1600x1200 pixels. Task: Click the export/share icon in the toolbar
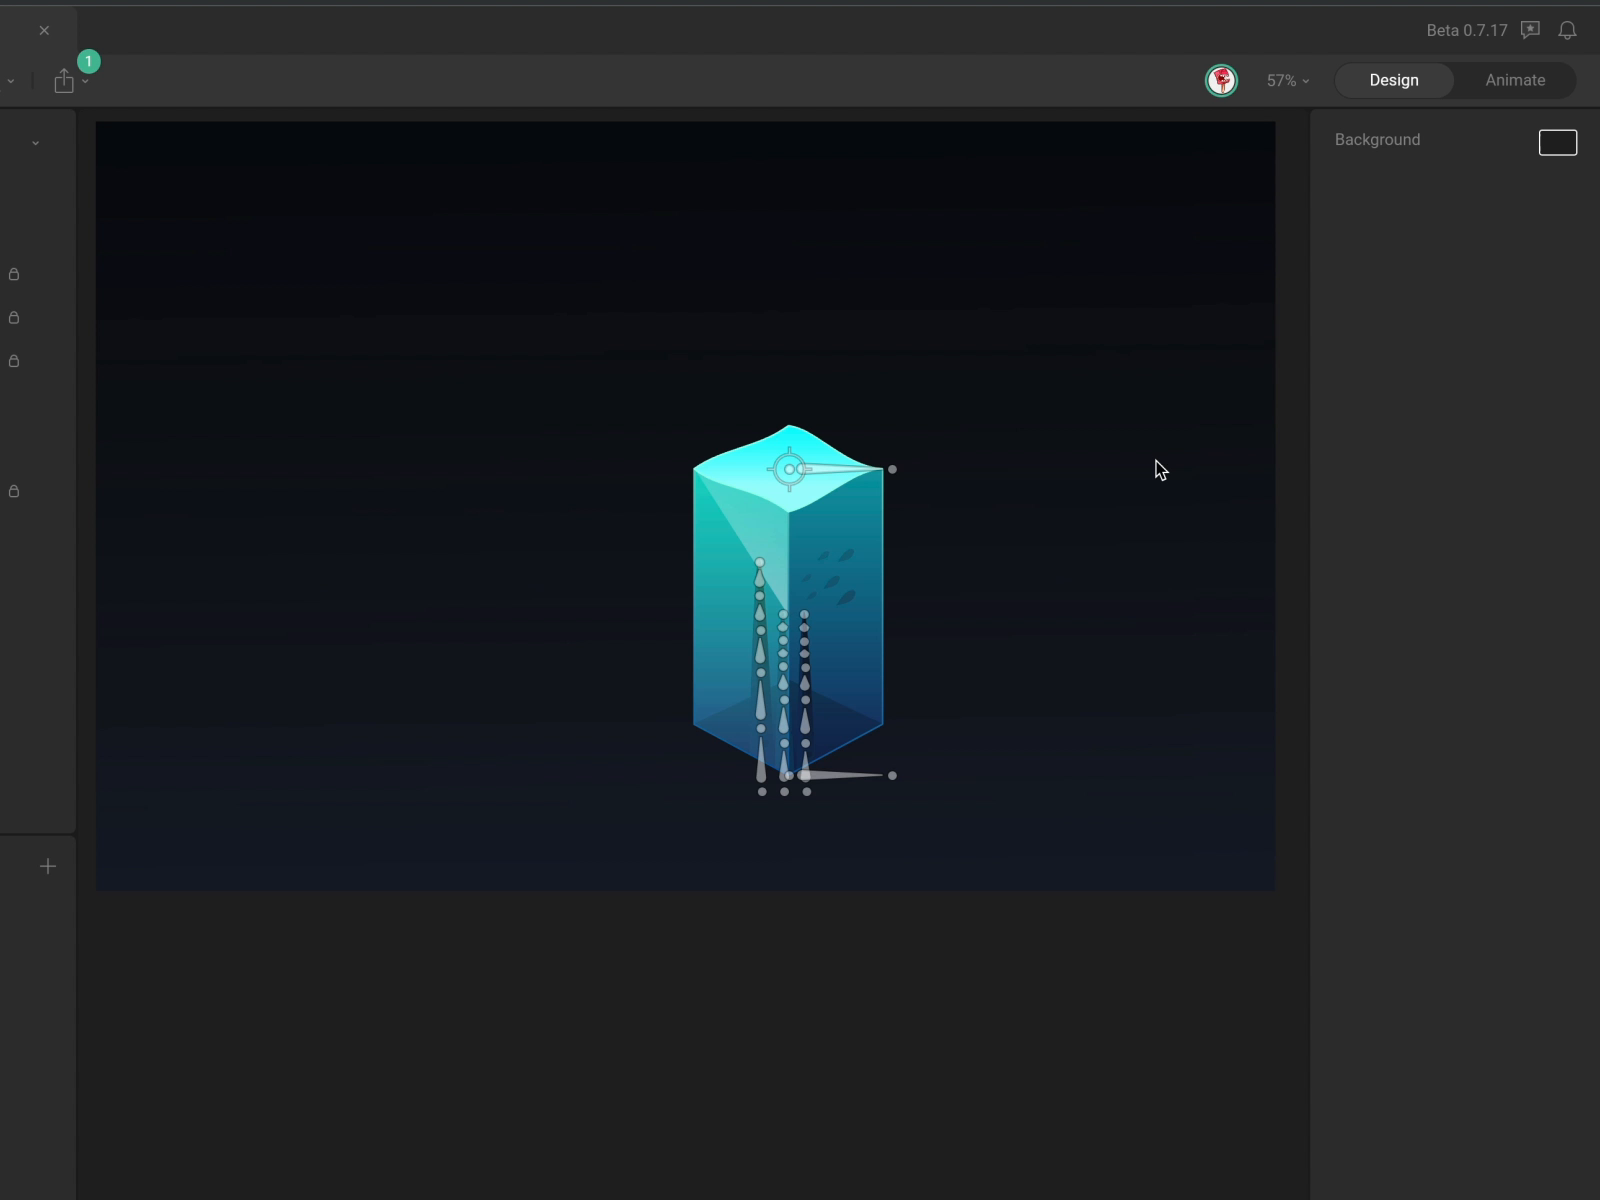click(64, 81)
